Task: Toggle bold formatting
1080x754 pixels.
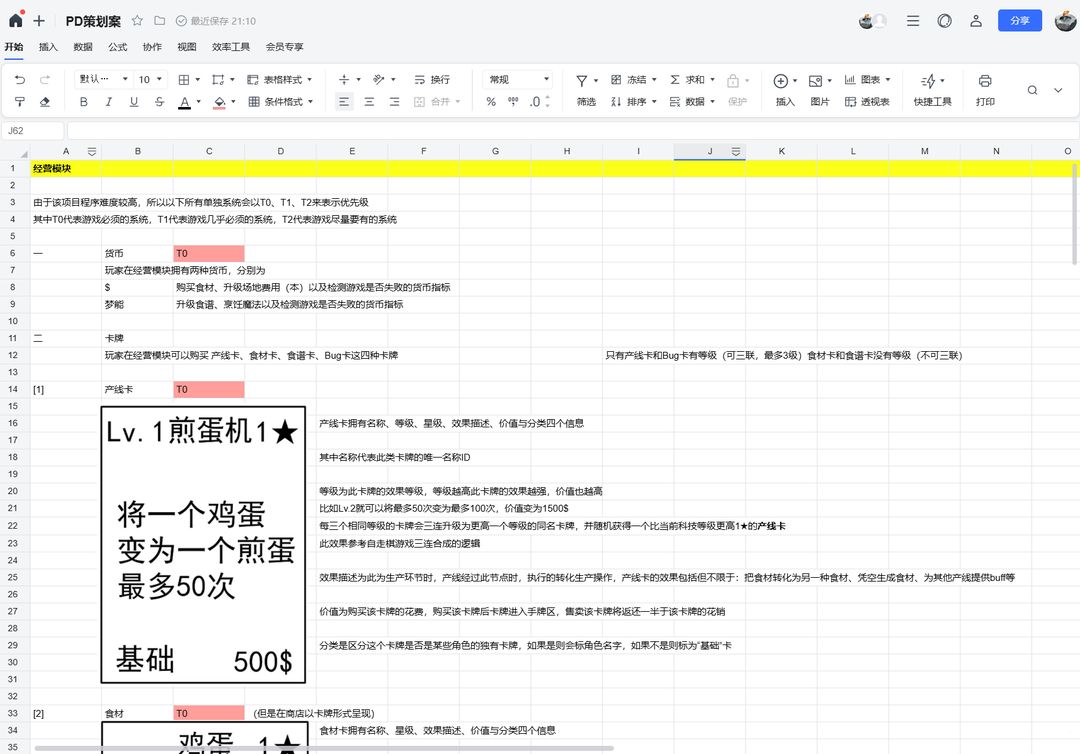Action: coord(83,102)
